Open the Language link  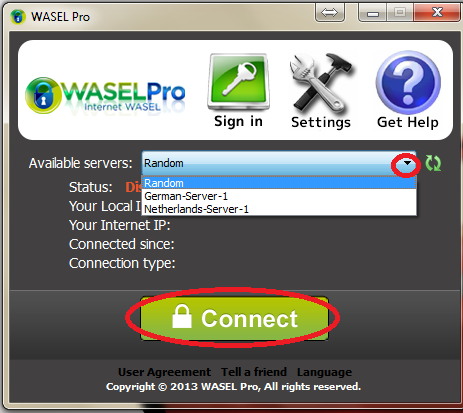324,372
